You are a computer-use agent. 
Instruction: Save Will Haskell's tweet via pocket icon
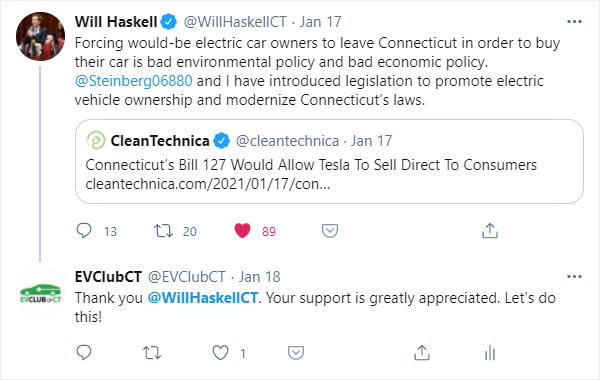click(329, 231)
